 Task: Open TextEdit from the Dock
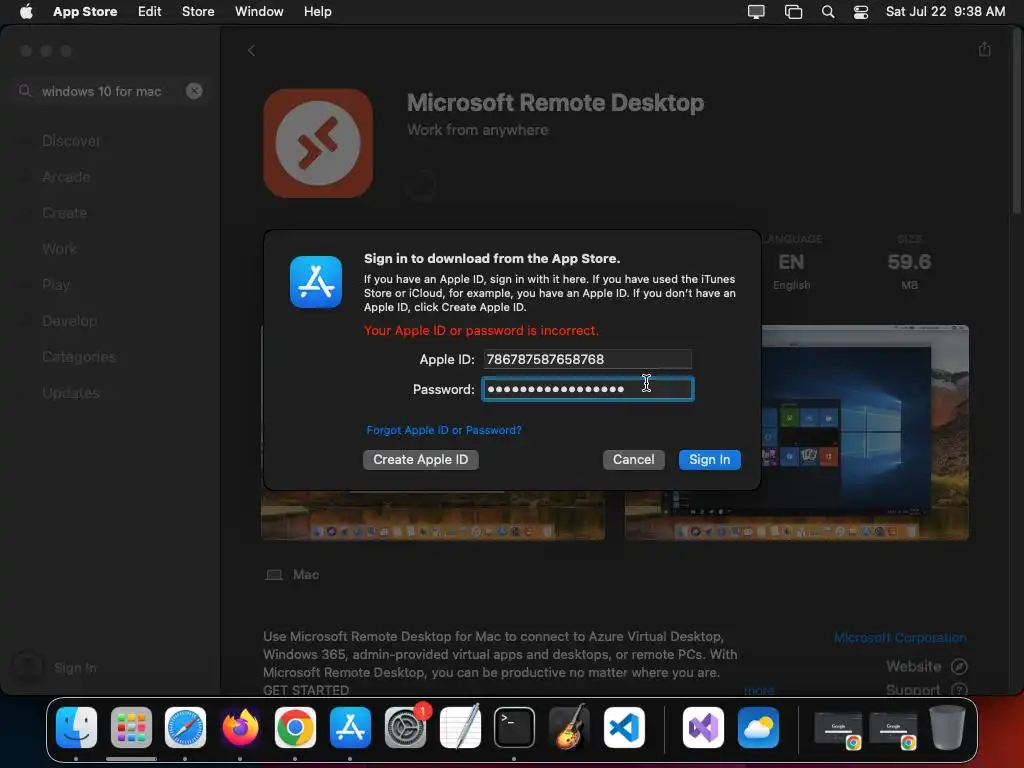460,727
